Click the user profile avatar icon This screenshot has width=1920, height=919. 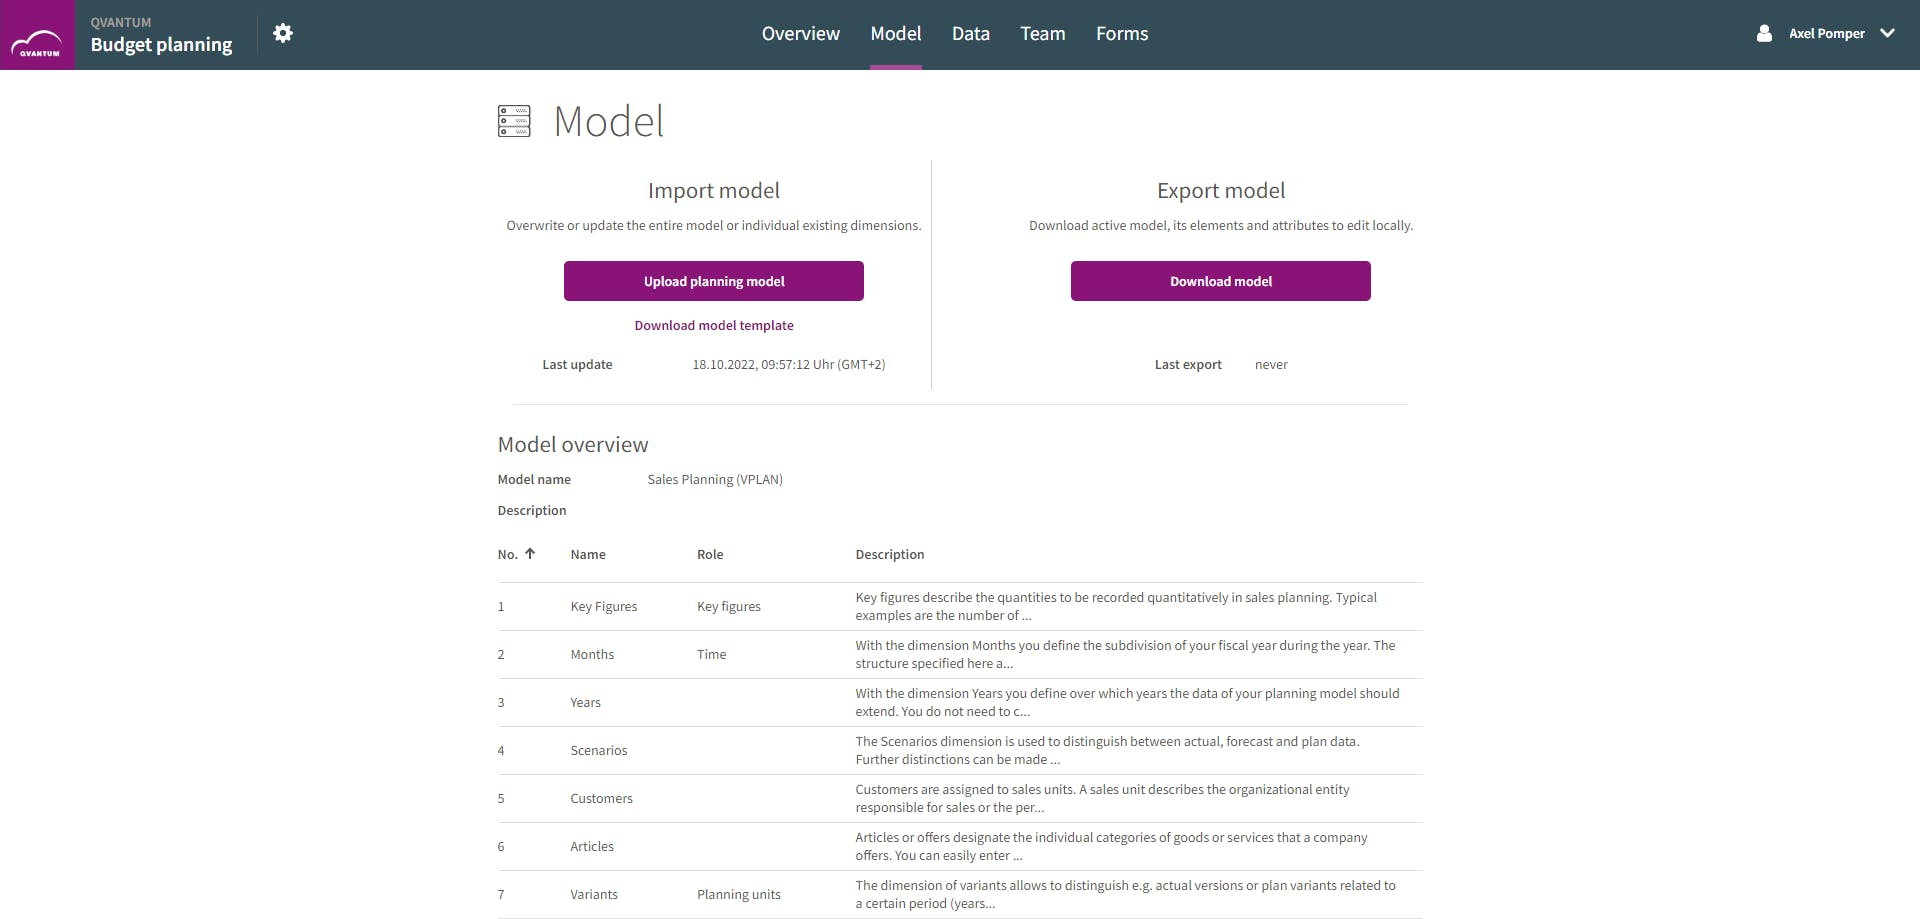[x=1764, y=33]
